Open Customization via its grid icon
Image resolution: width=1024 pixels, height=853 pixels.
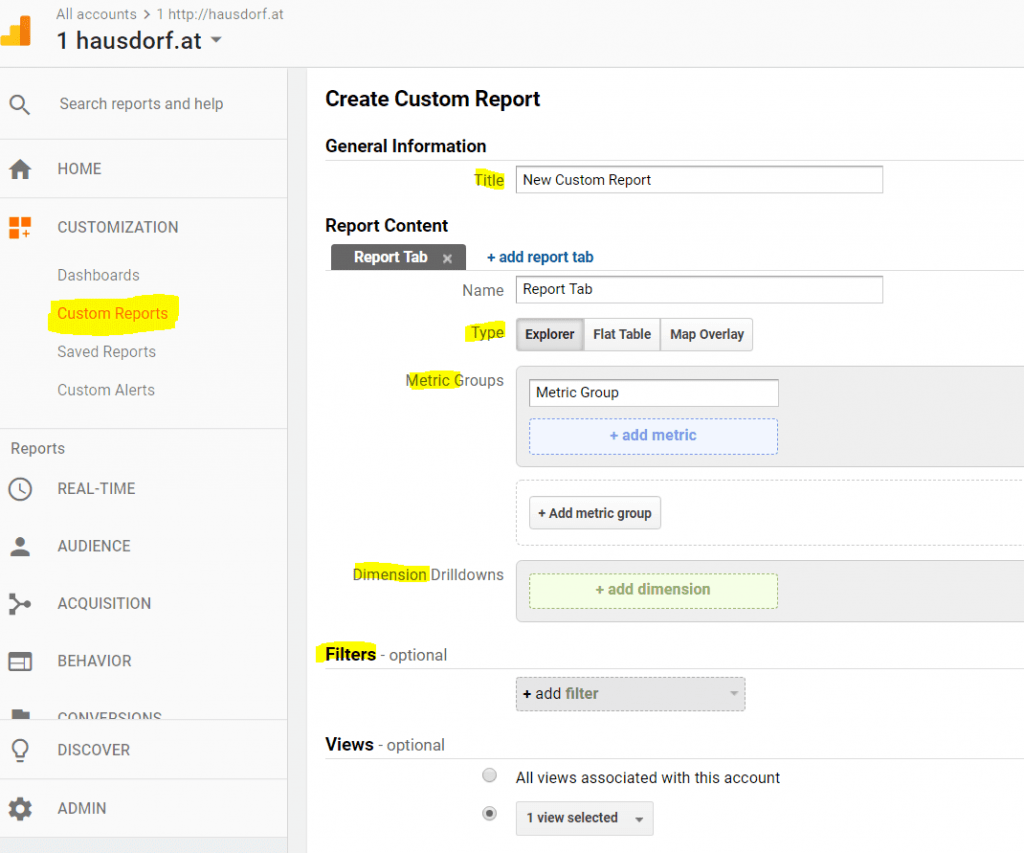[22, 227]
